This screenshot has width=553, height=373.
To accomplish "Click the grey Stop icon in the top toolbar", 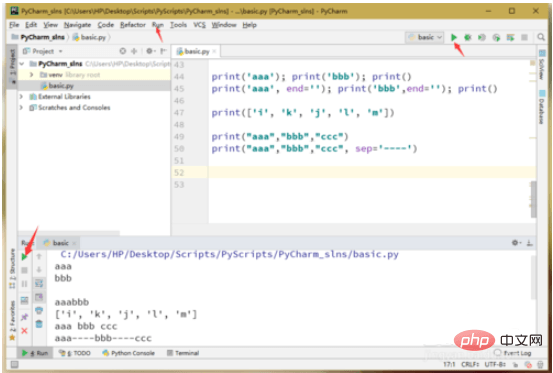I will click(x=524, y=37).
